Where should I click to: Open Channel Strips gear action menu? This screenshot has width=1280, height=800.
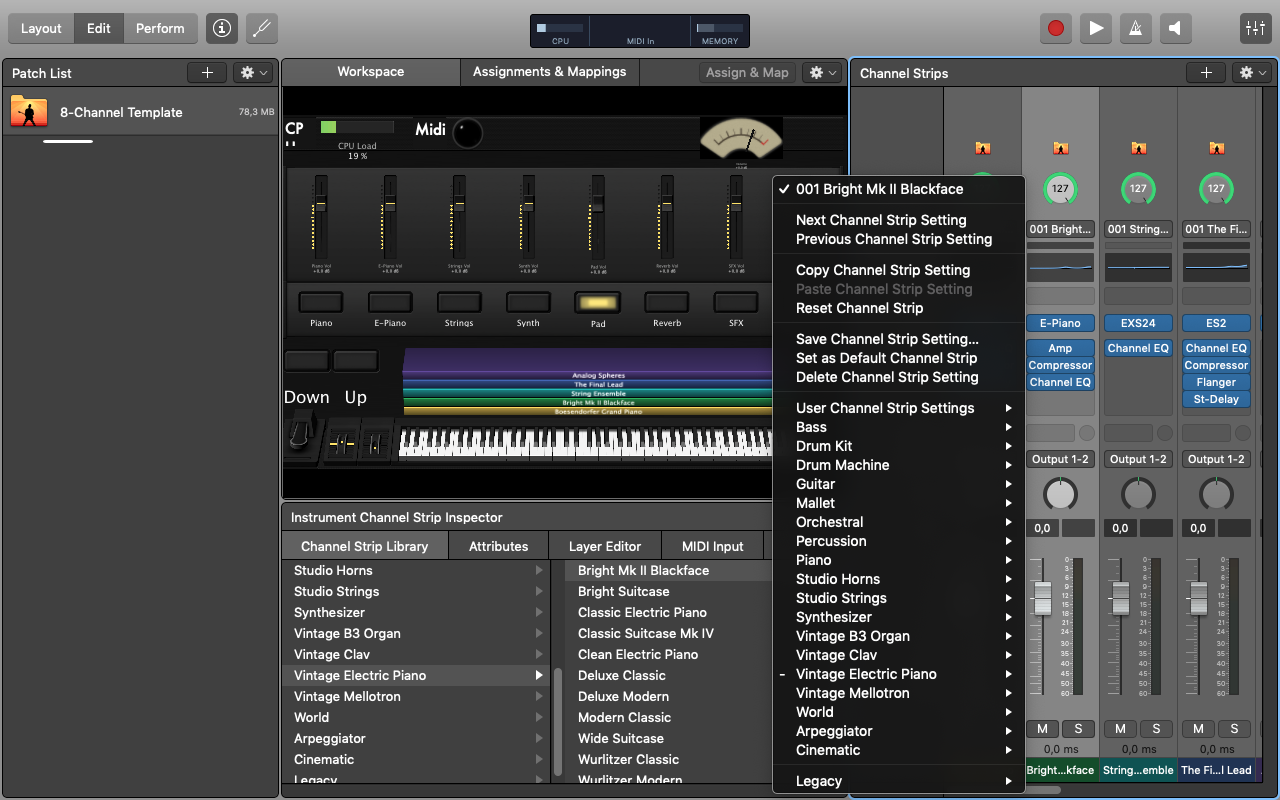1252,73
